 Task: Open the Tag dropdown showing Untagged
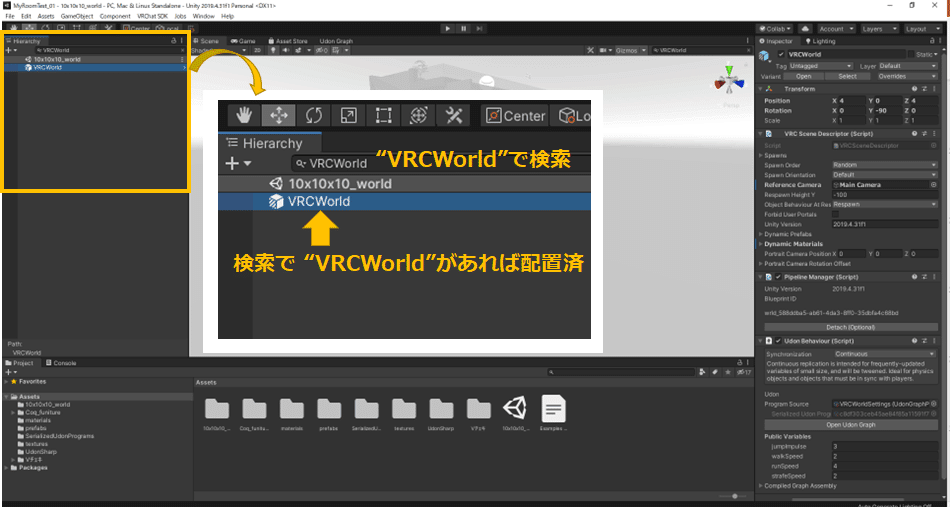coord(821,65)
